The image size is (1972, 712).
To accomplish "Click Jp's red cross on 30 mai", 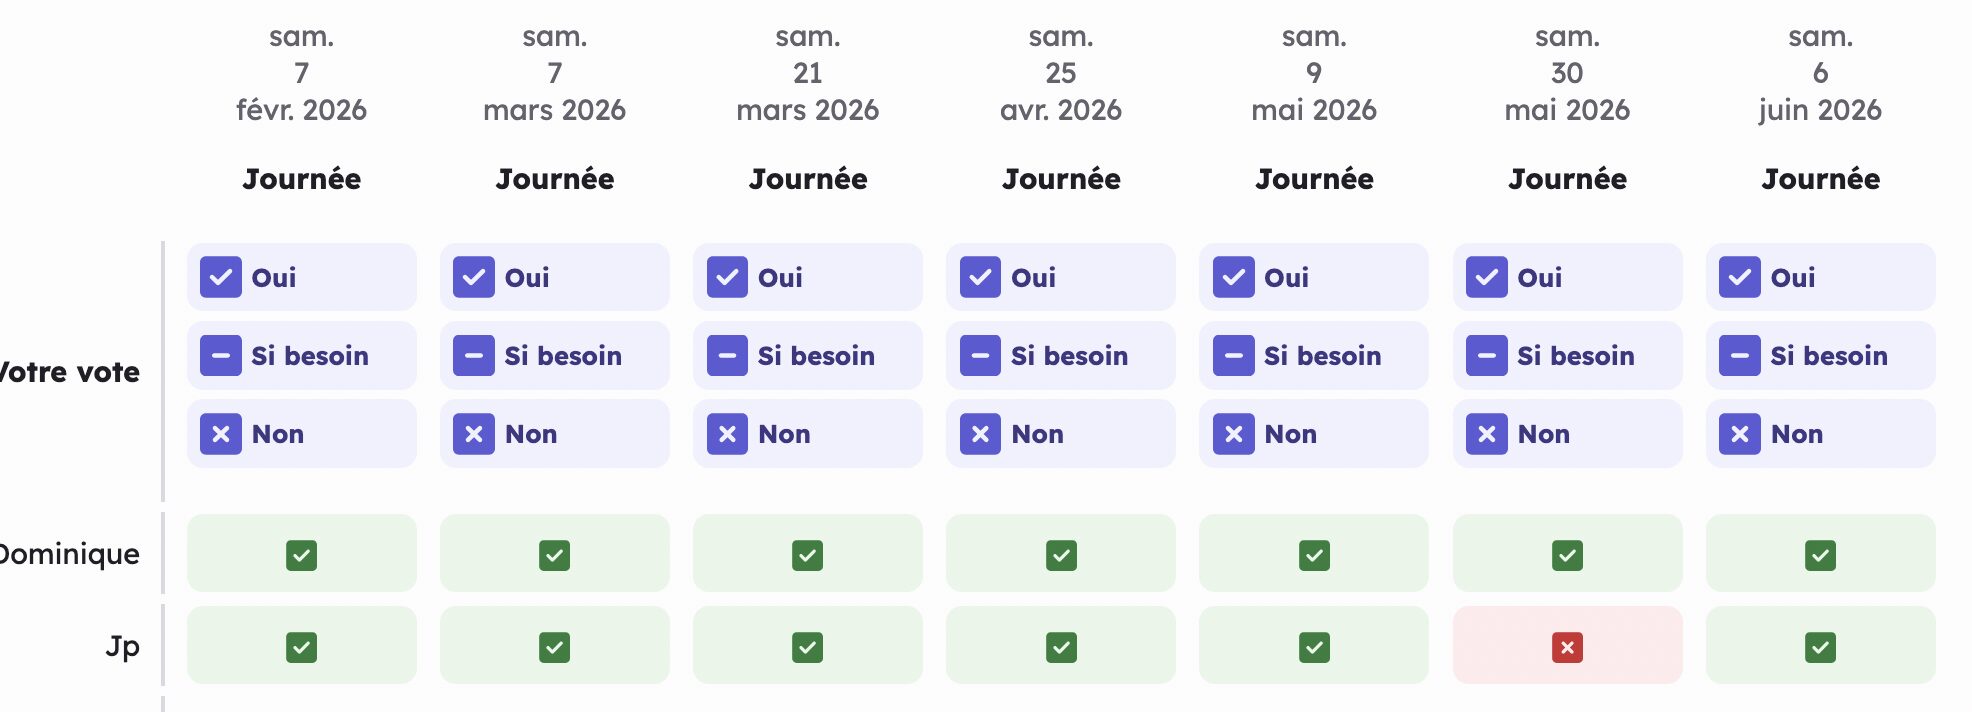I will tap(1567, 648).
